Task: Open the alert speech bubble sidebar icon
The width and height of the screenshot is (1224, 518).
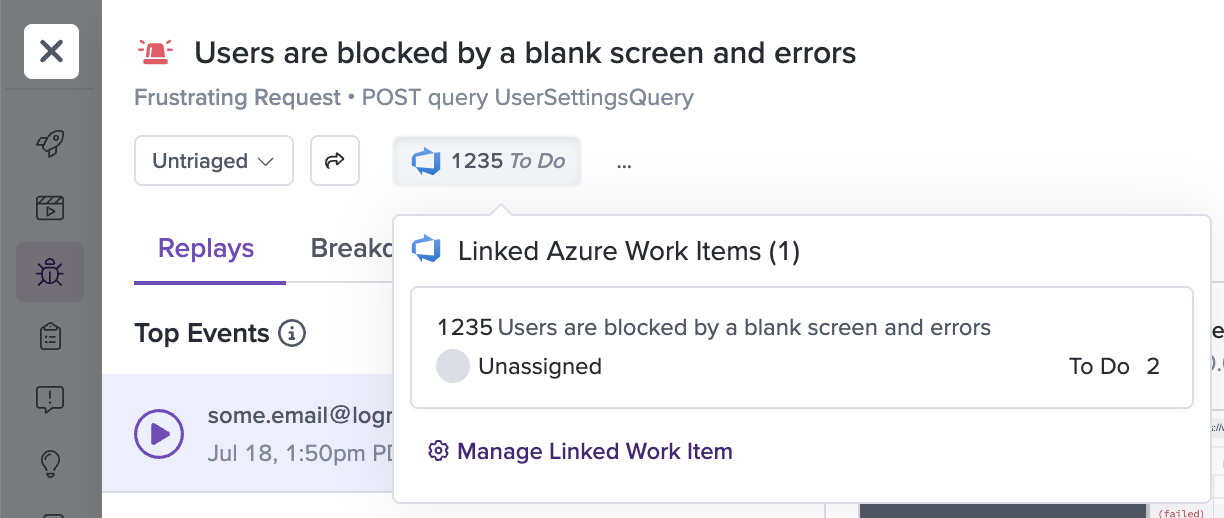Action: point(50,400)
